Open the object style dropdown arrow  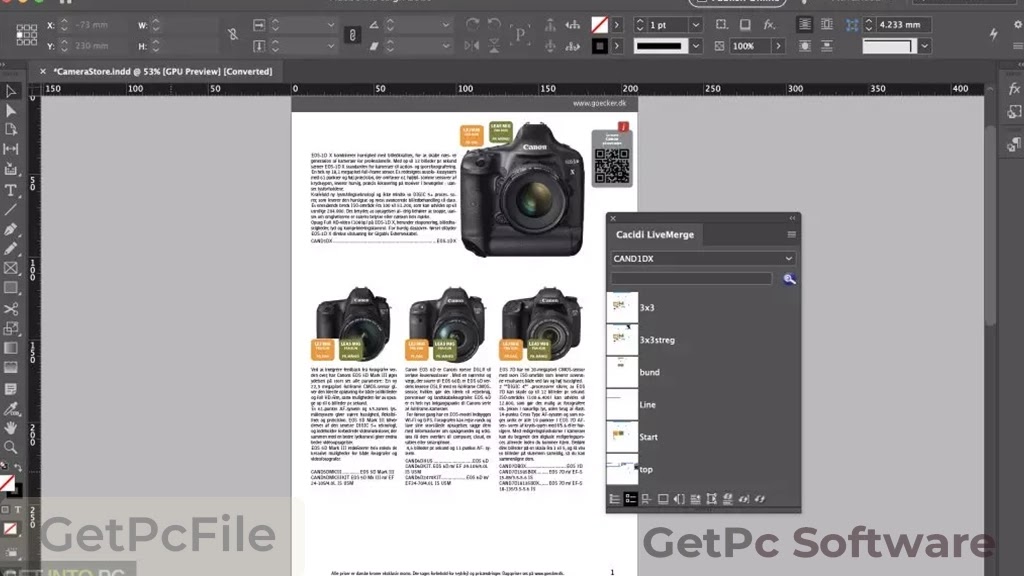(x=924, y=46)
